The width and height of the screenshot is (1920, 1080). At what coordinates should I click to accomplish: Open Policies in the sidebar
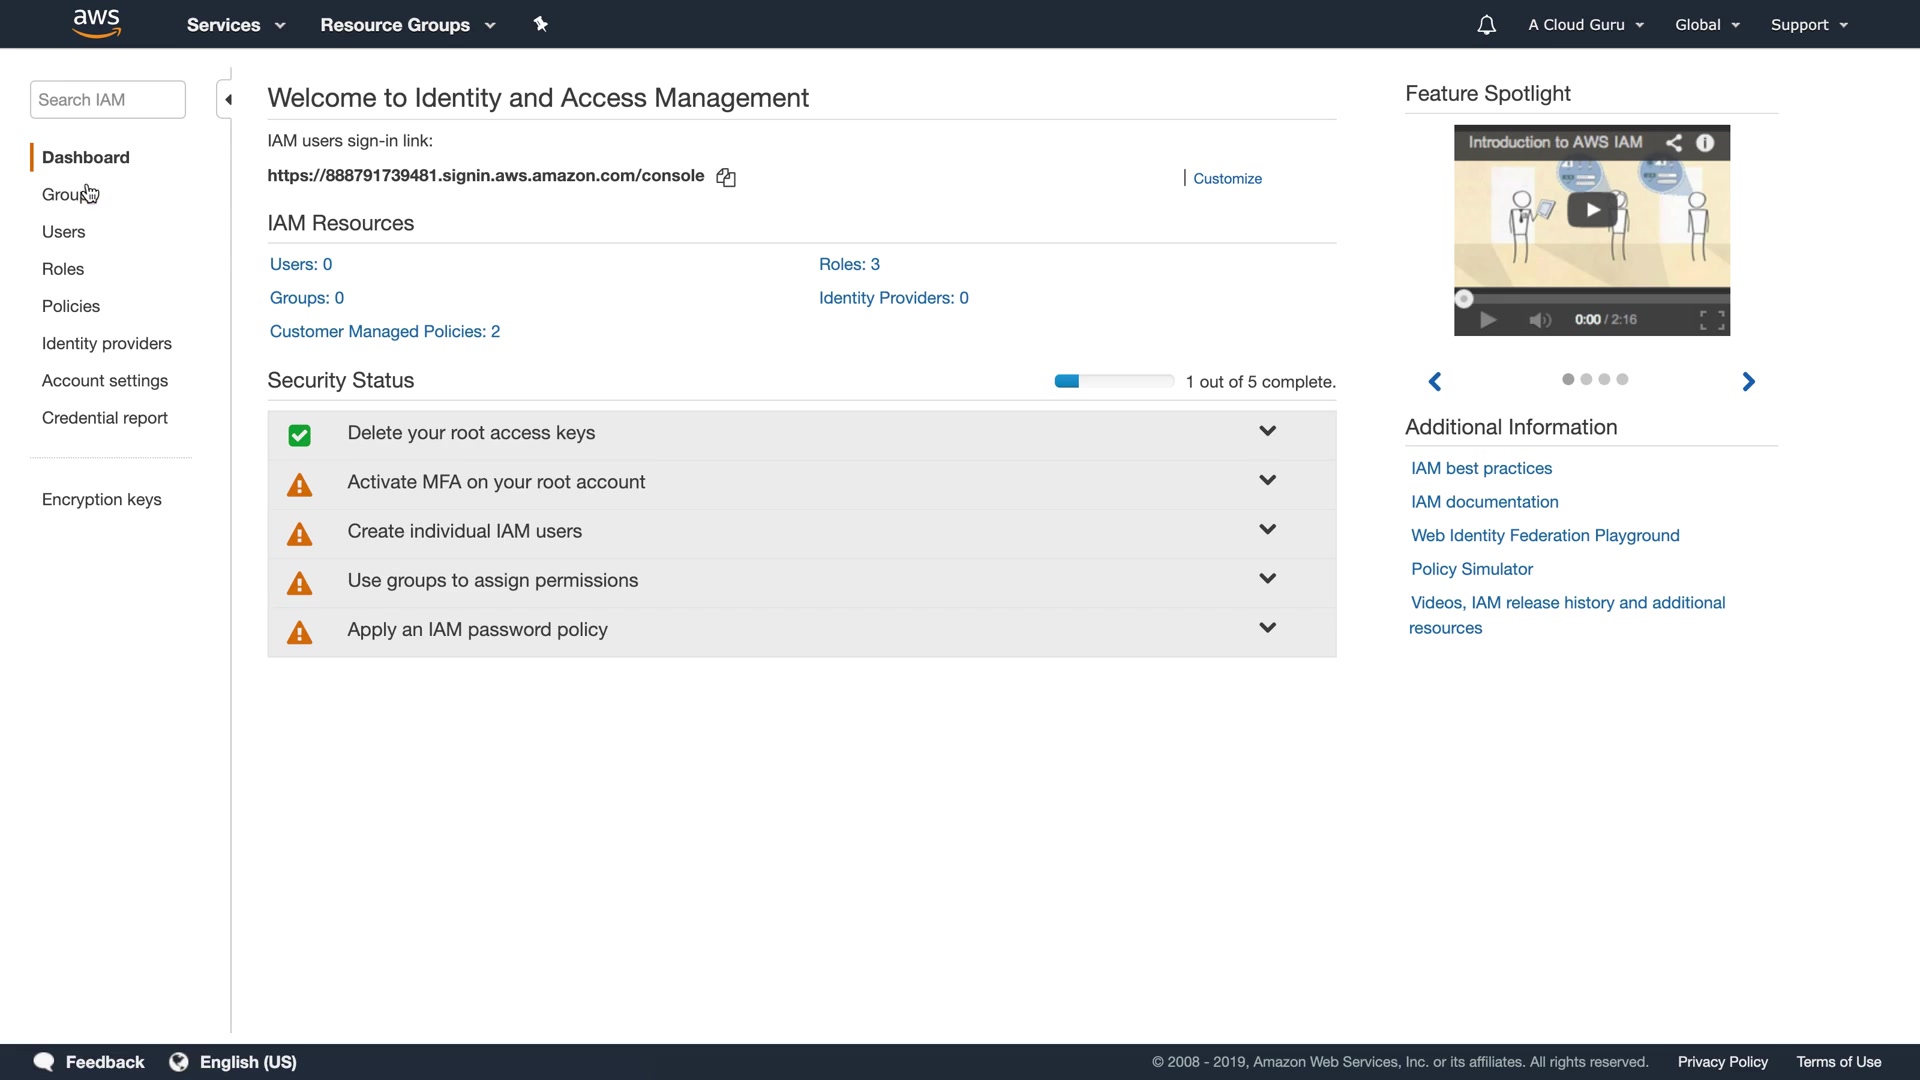point(71,306)
